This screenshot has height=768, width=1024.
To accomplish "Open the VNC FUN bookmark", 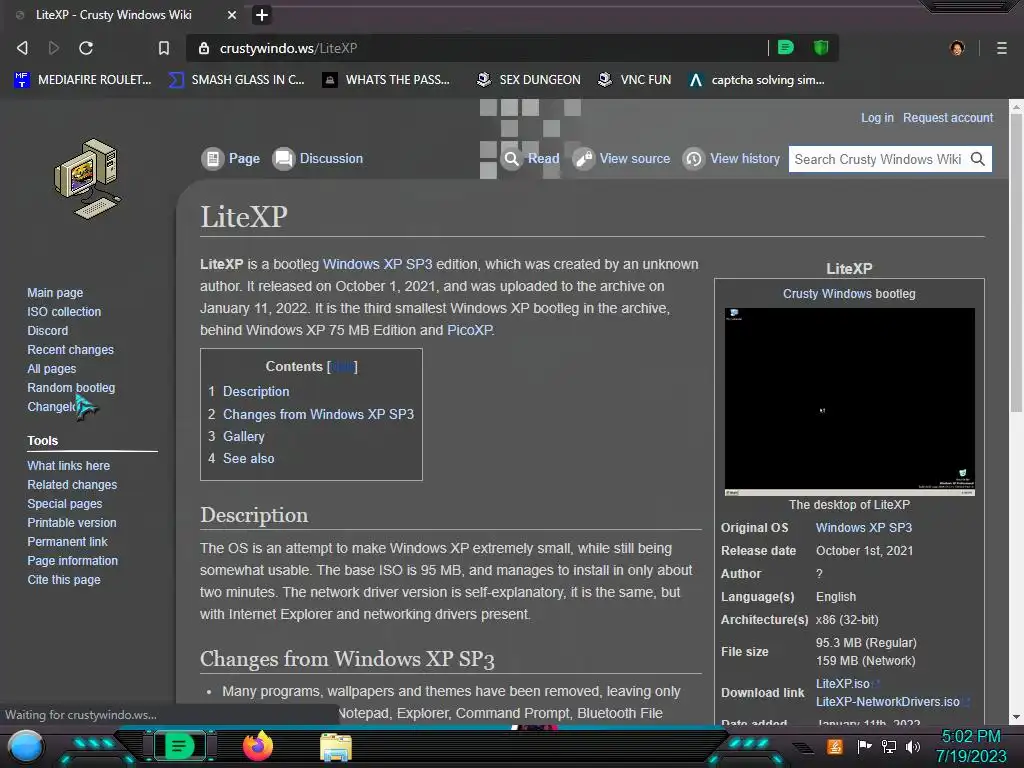I will pyautogui.click(x=634, y=80).
